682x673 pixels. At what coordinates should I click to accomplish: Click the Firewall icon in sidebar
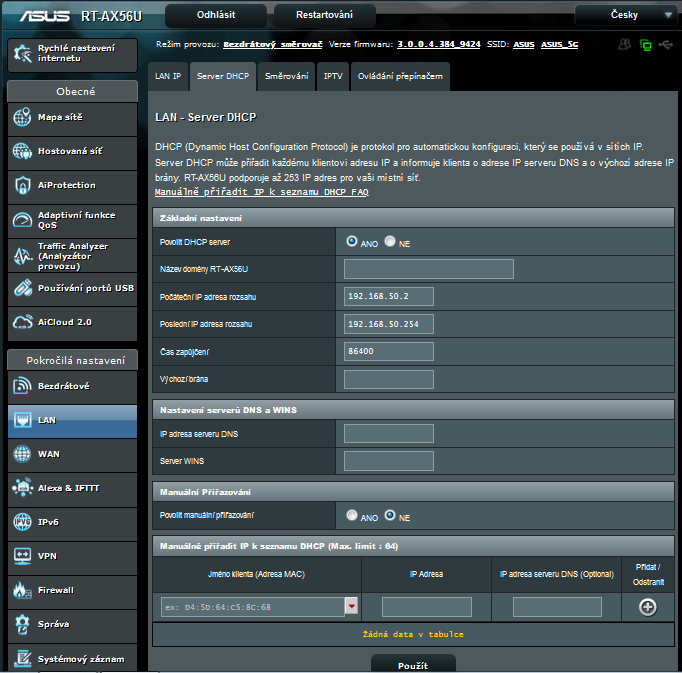[x=22, y=590]
